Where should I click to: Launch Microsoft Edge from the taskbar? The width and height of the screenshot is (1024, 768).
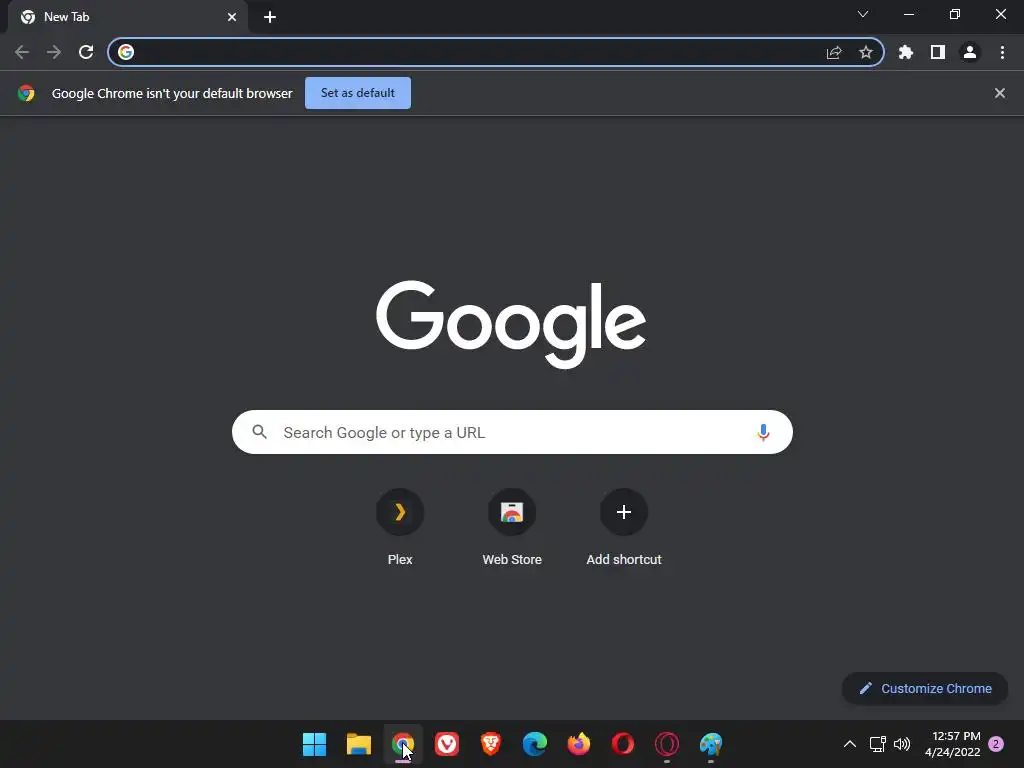(535, 744)
